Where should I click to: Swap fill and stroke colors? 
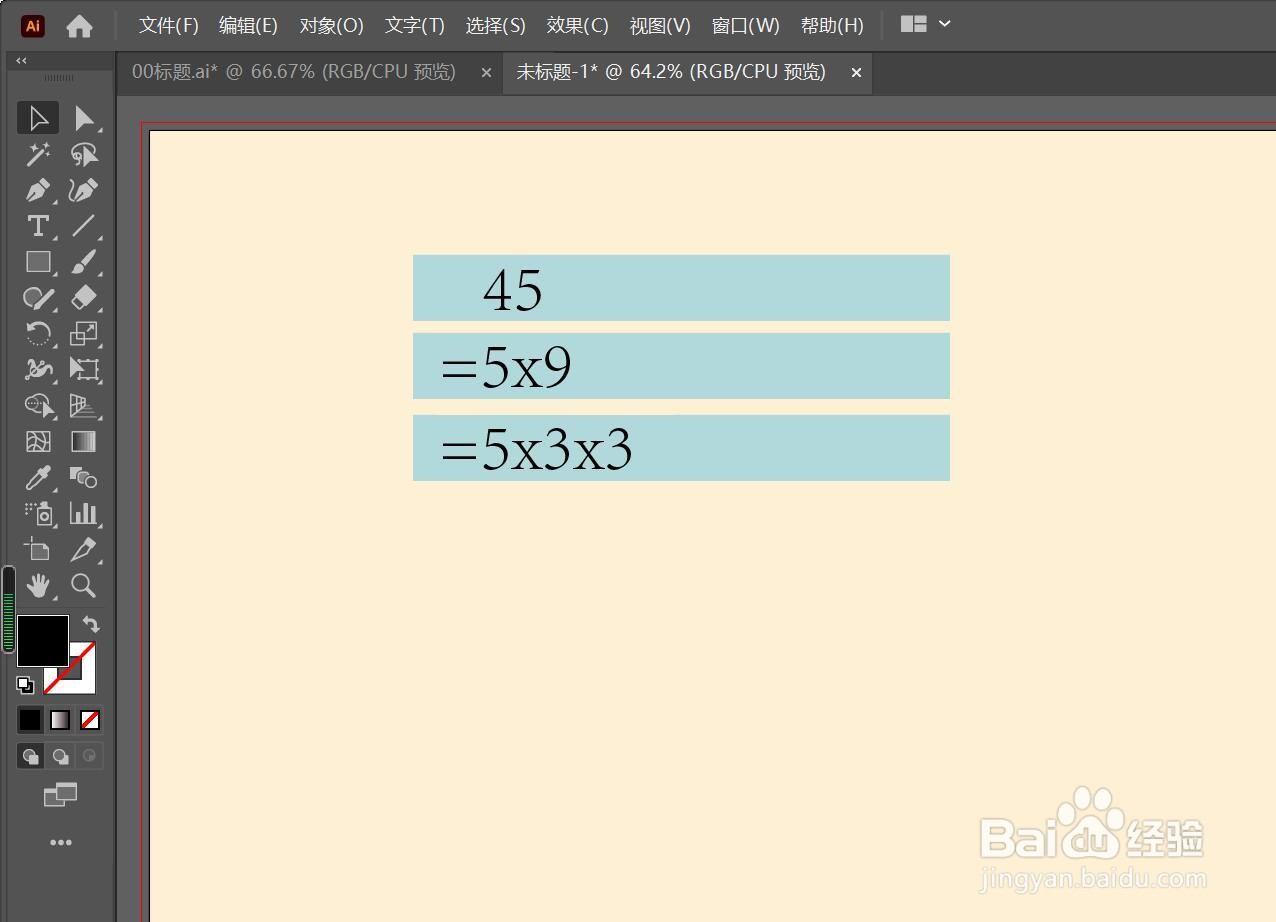[x=91, y=624]
